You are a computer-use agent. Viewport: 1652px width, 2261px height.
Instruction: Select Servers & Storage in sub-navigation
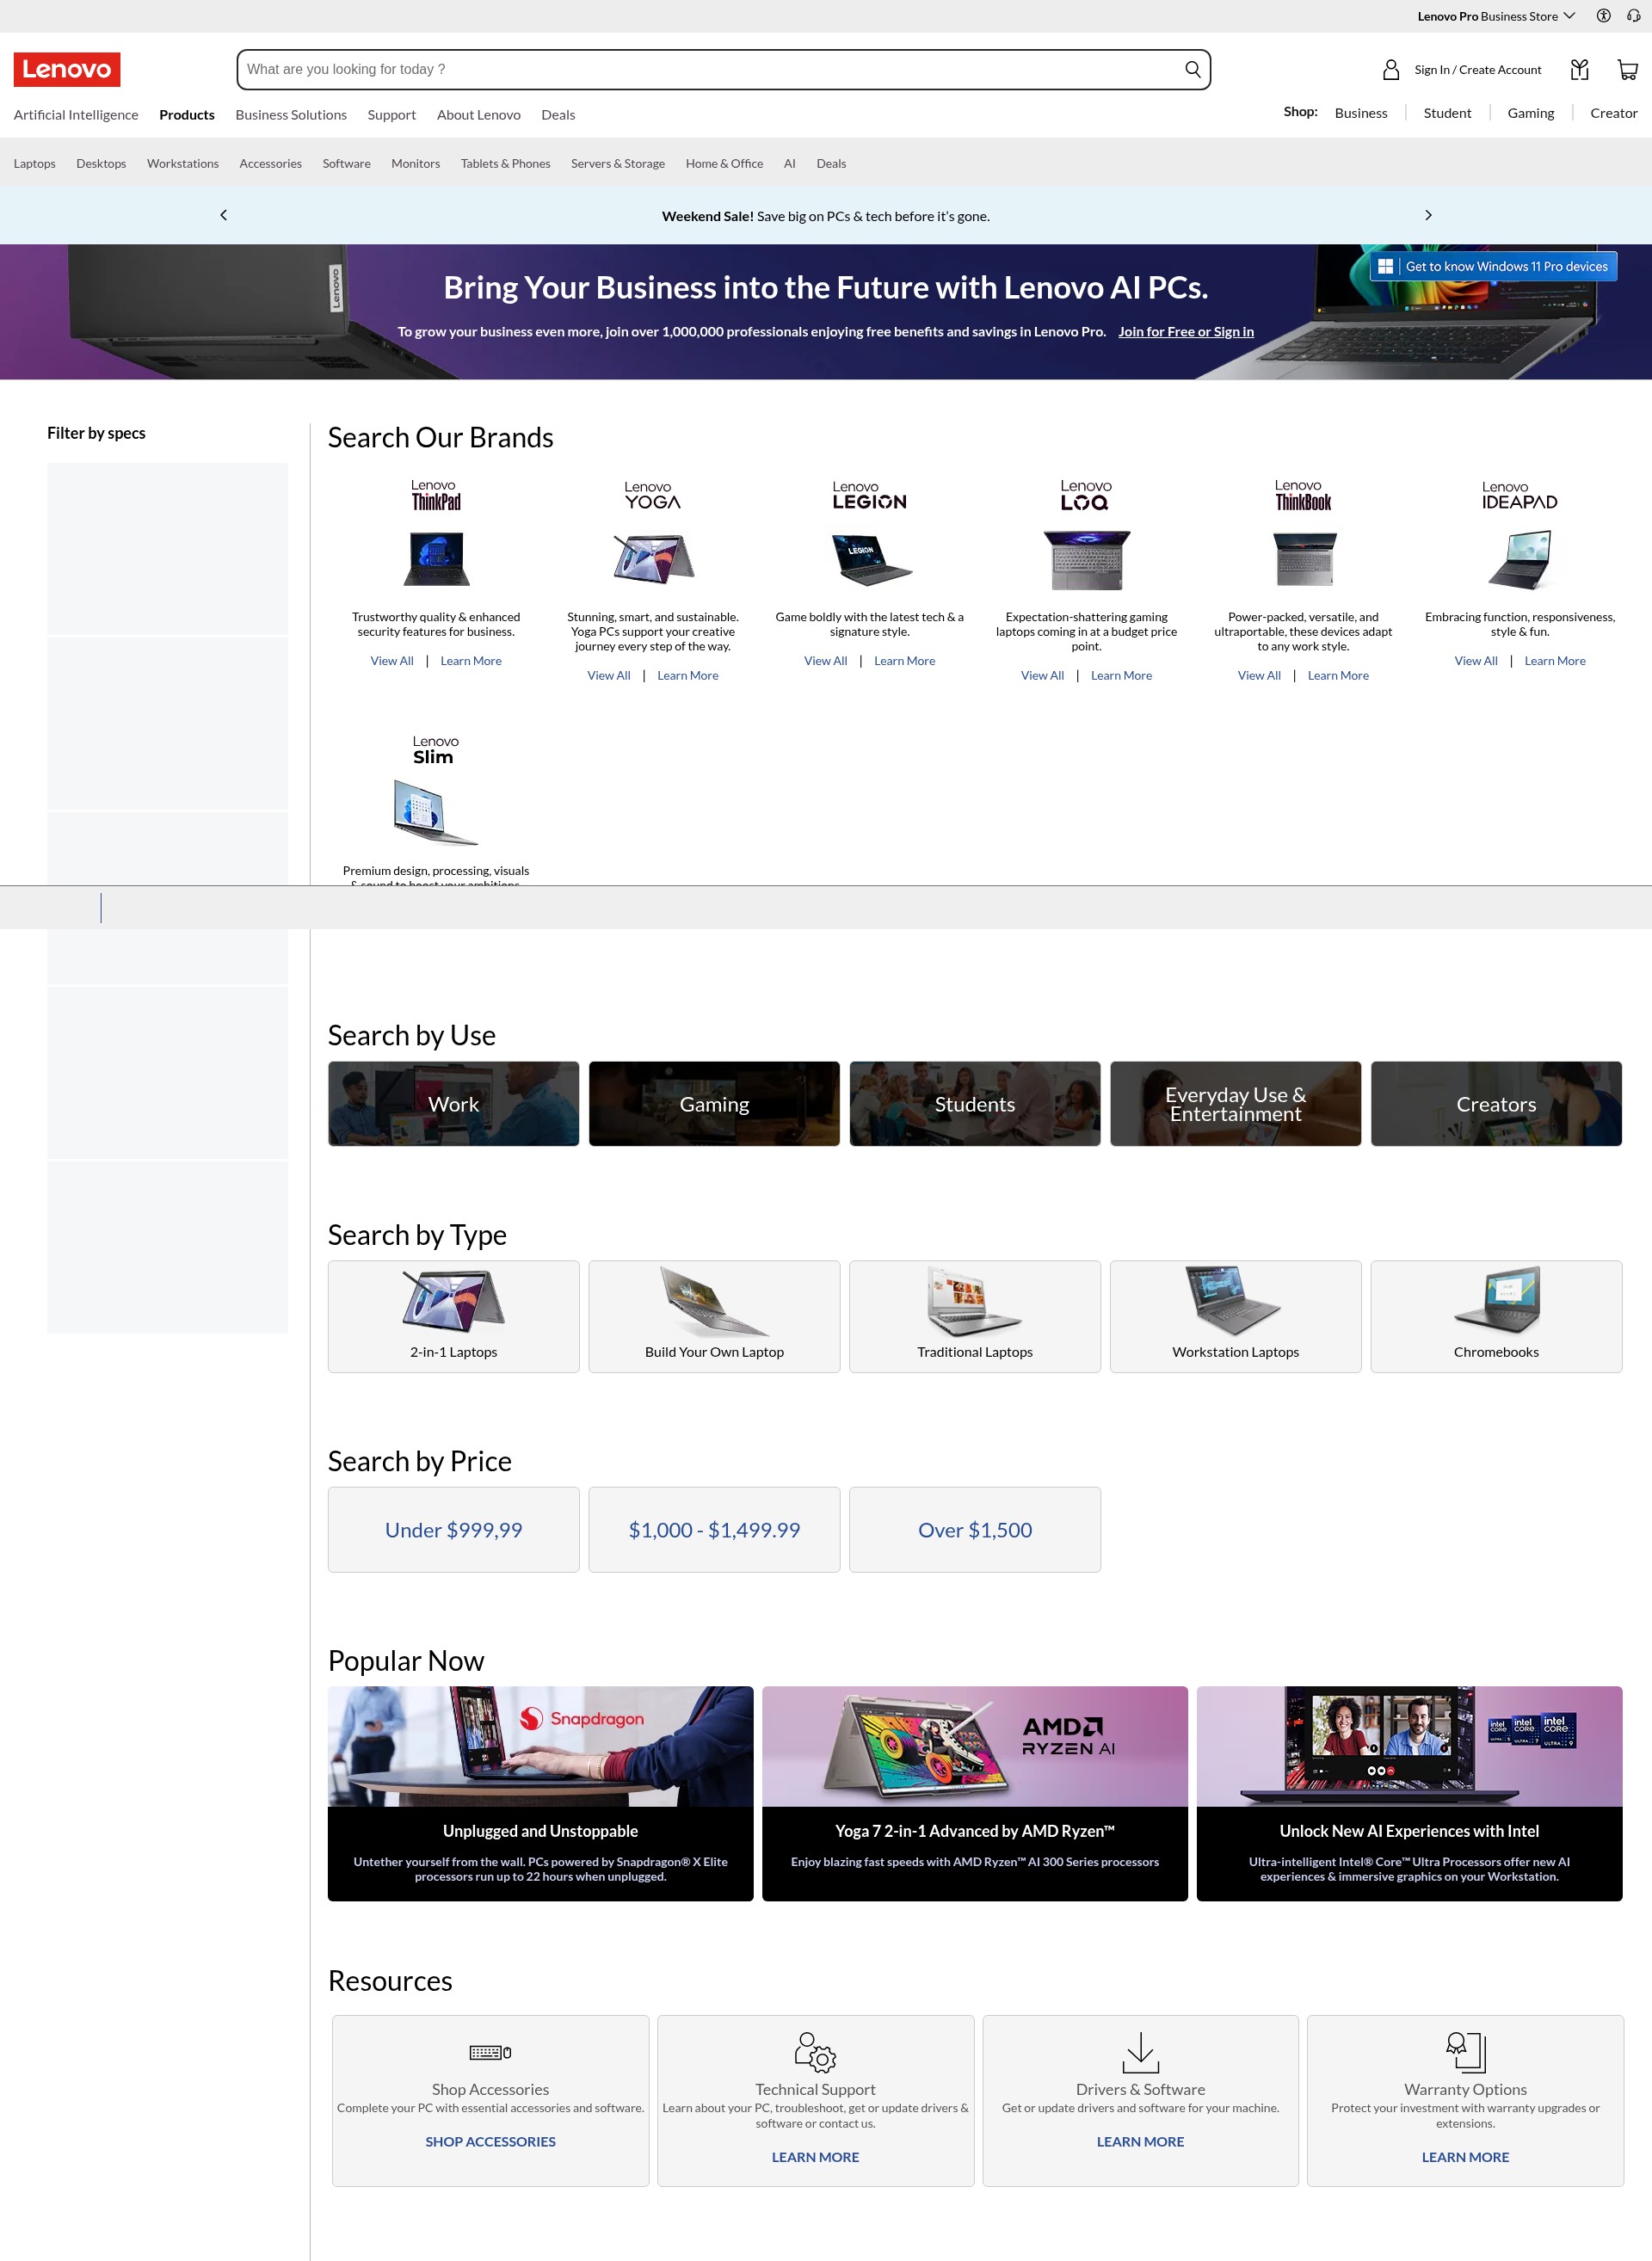pyautogui.click(x=618, y=164)
